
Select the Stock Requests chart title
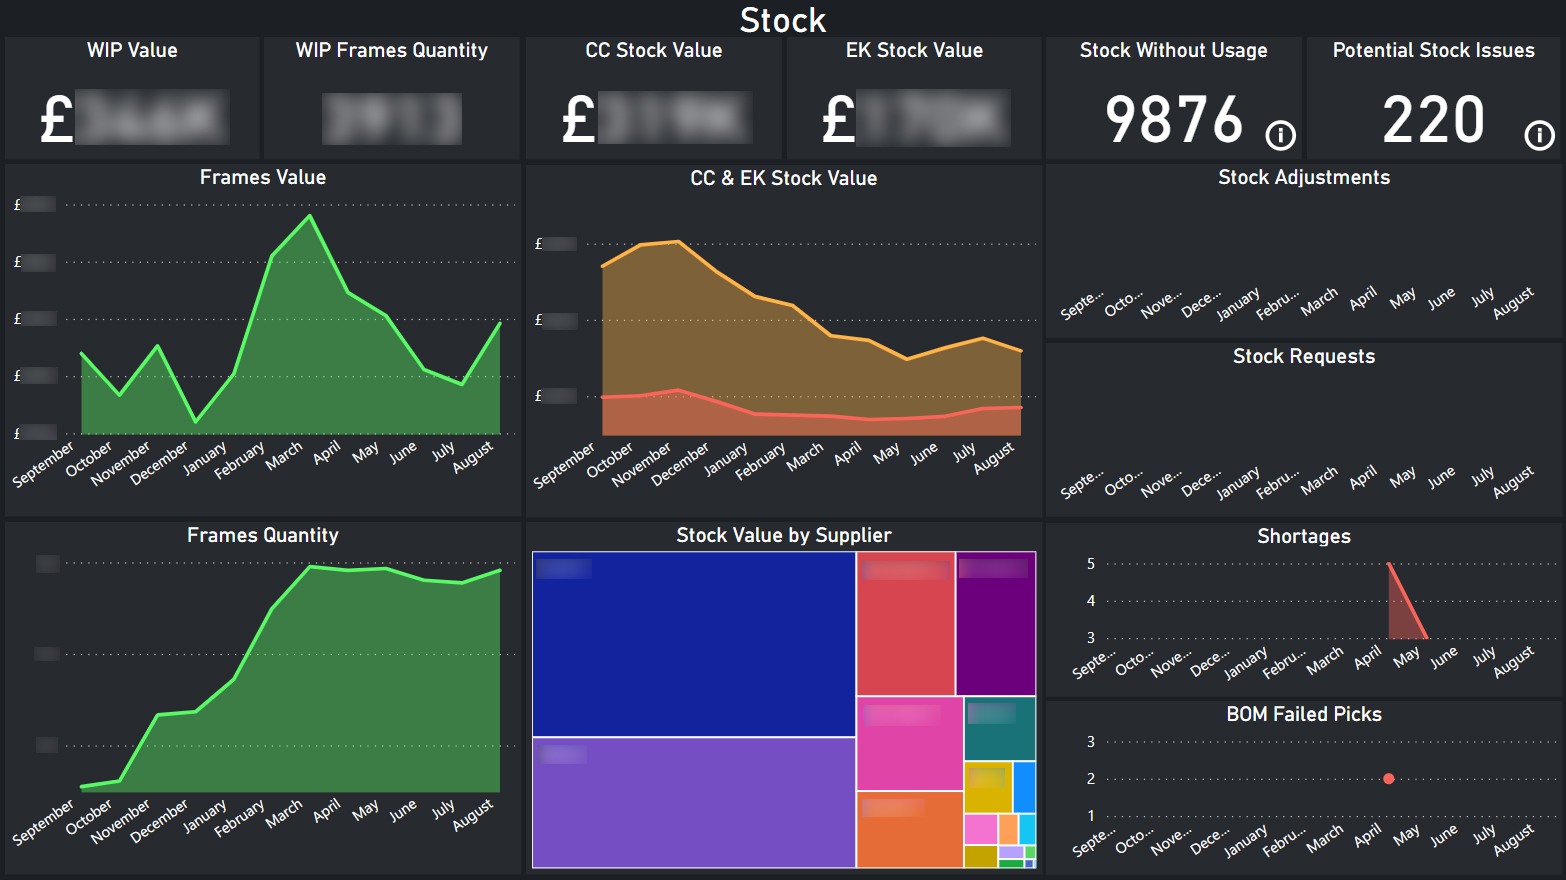[x=1304, y=356]
